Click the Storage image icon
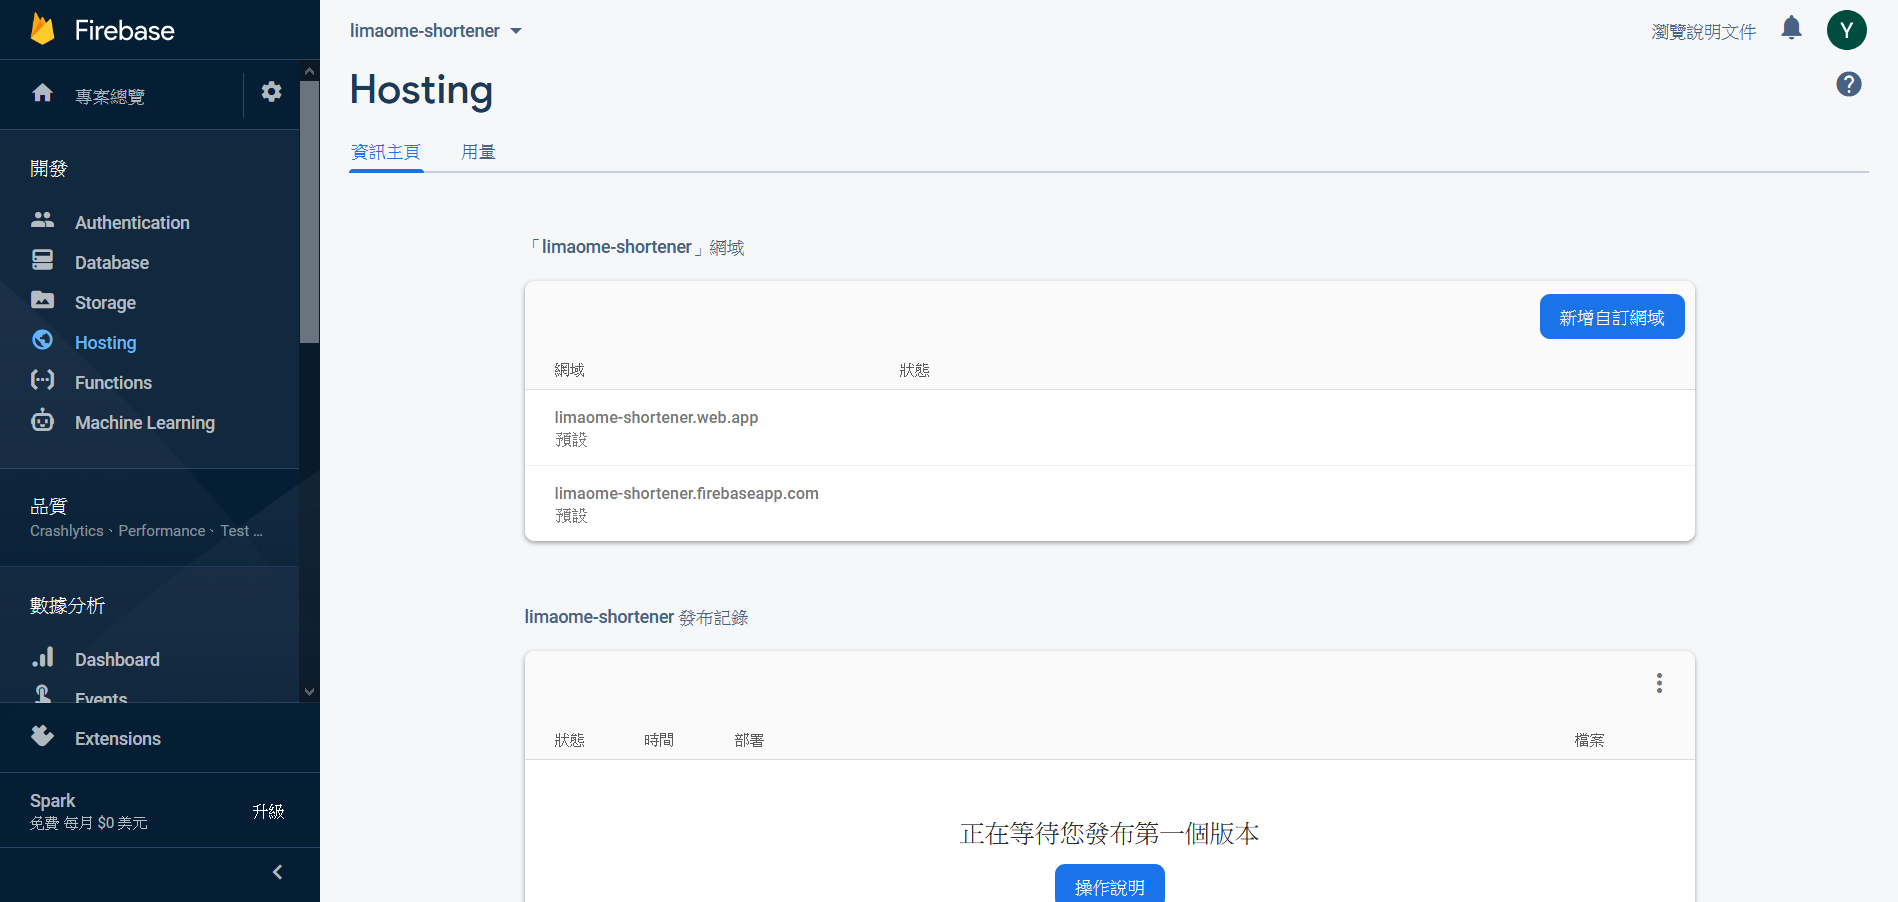 pyautogui.click(x=42, y=300)
